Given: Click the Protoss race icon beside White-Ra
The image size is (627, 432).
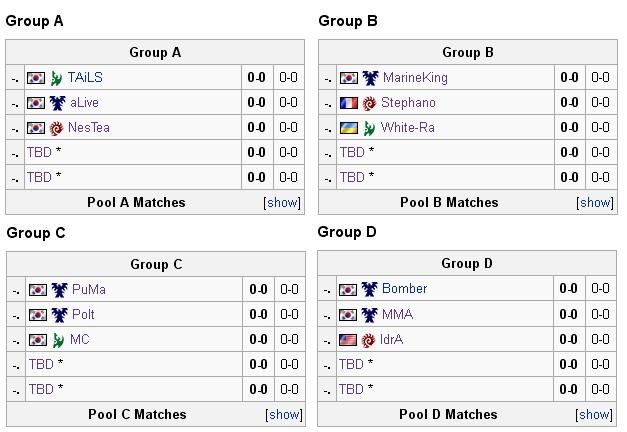Looking at the screenshot, I should [x=370, y=128].
